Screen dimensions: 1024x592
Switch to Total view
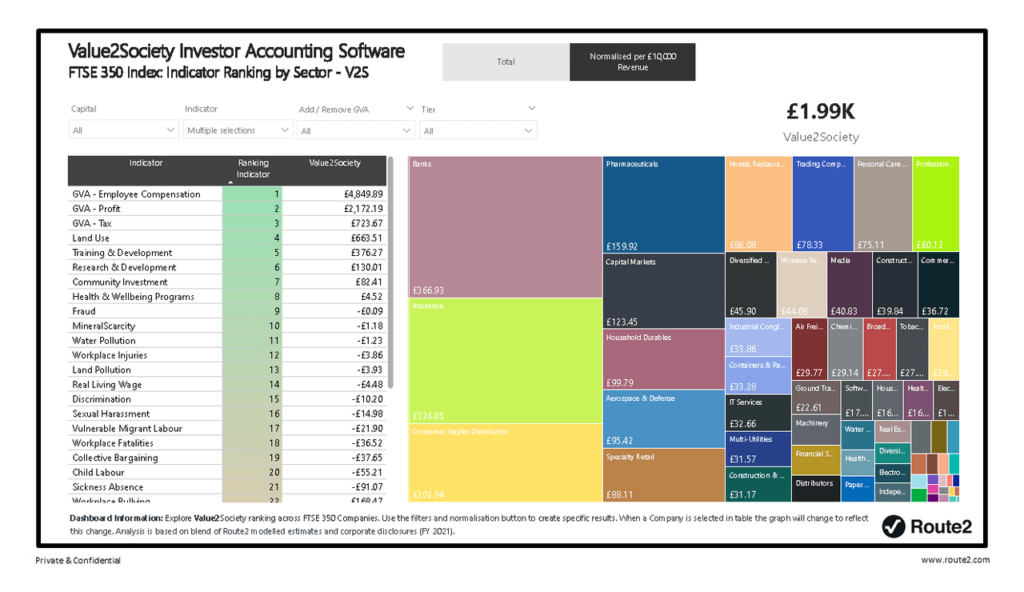505,62
